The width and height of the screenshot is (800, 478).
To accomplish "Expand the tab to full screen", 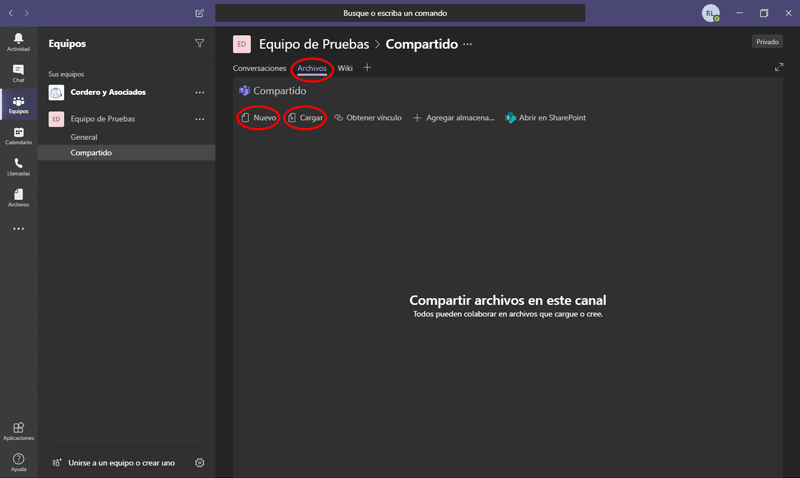I will 779,67.
